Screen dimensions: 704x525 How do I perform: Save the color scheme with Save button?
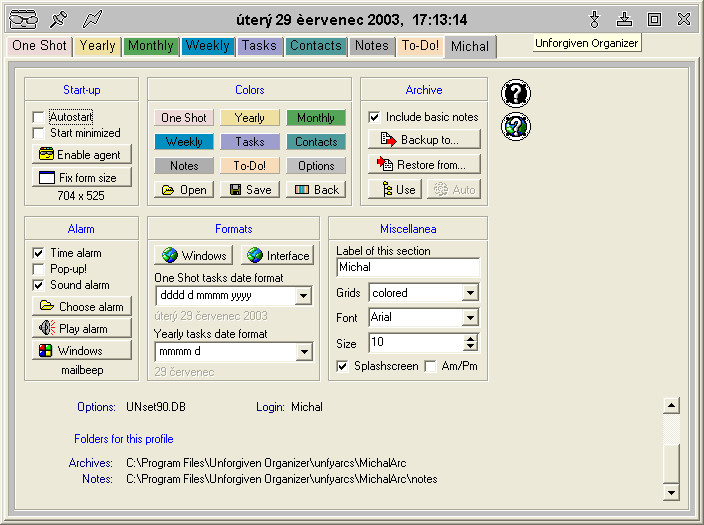click(x=250, y=190)
